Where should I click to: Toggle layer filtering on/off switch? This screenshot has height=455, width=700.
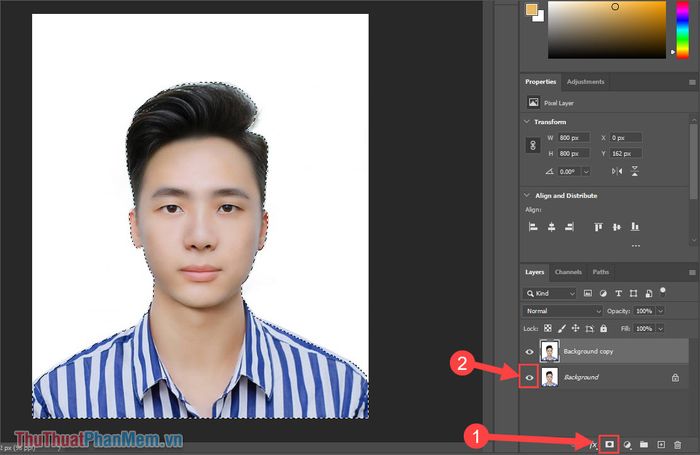pyautogui.click(x=662, y=292)
